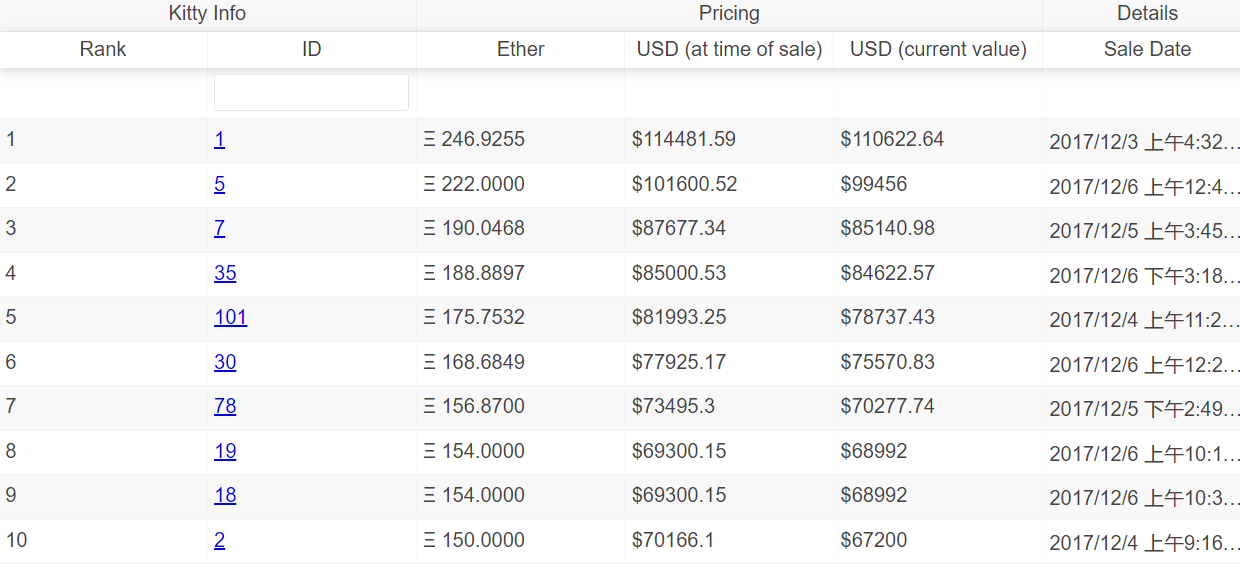The height and width of the screenshot is (564, 1240).
Task: Sort by the Ether column header
Action: [x=520, y=49]
